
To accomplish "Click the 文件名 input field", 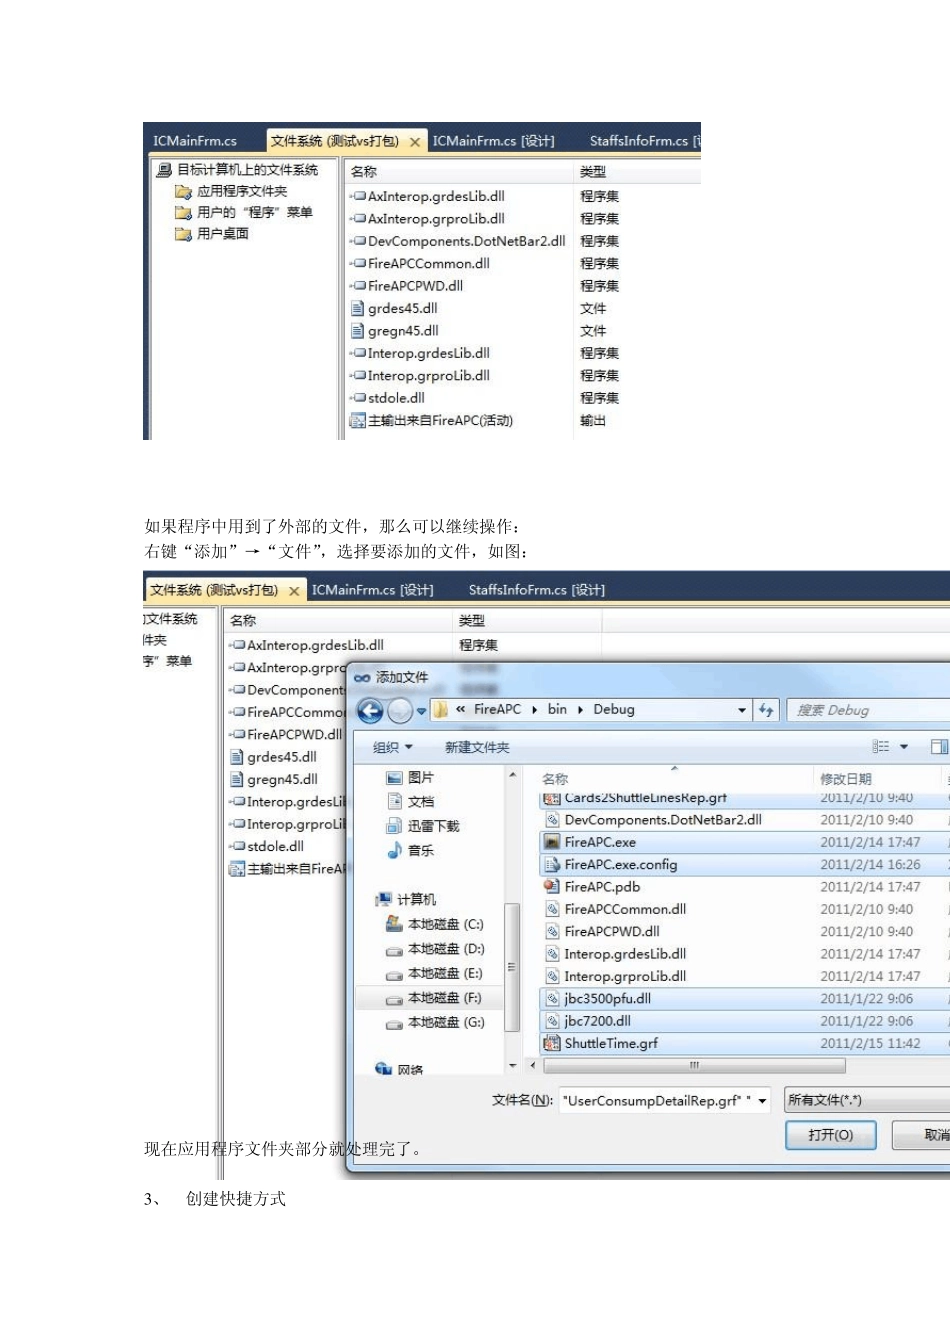I will (656, 1101).
